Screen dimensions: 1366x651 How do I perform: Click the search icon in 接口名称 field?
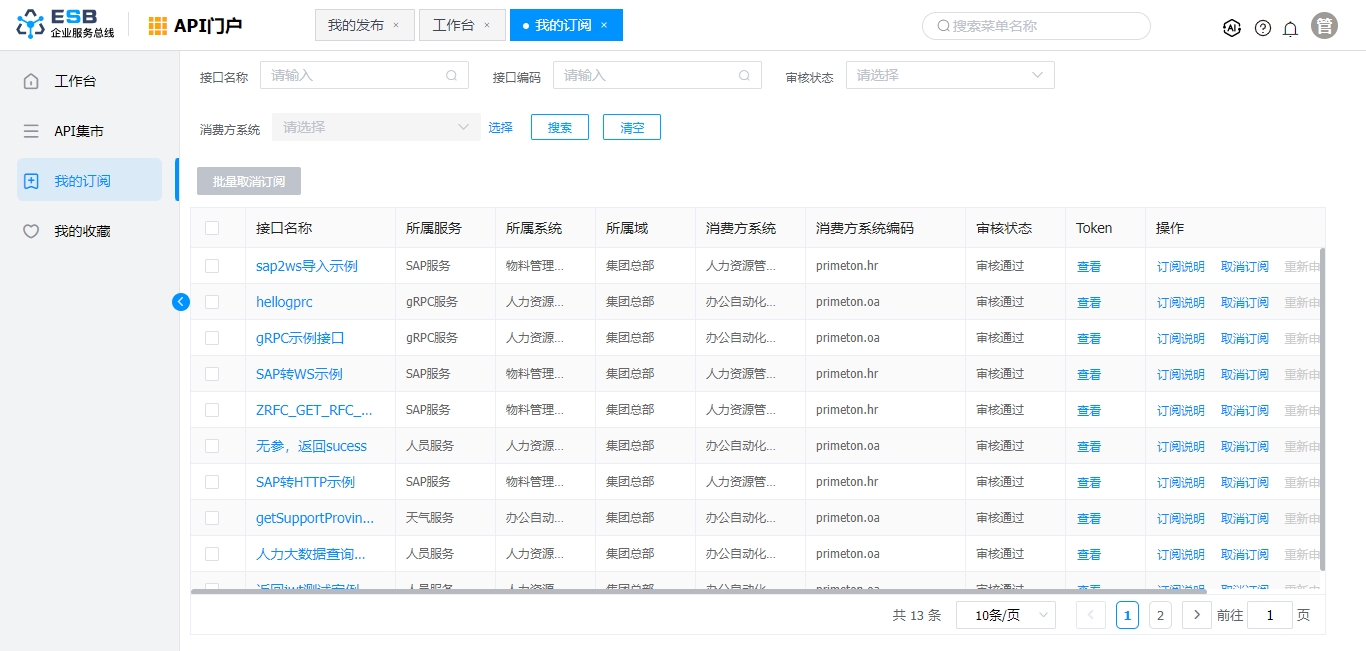452,75
